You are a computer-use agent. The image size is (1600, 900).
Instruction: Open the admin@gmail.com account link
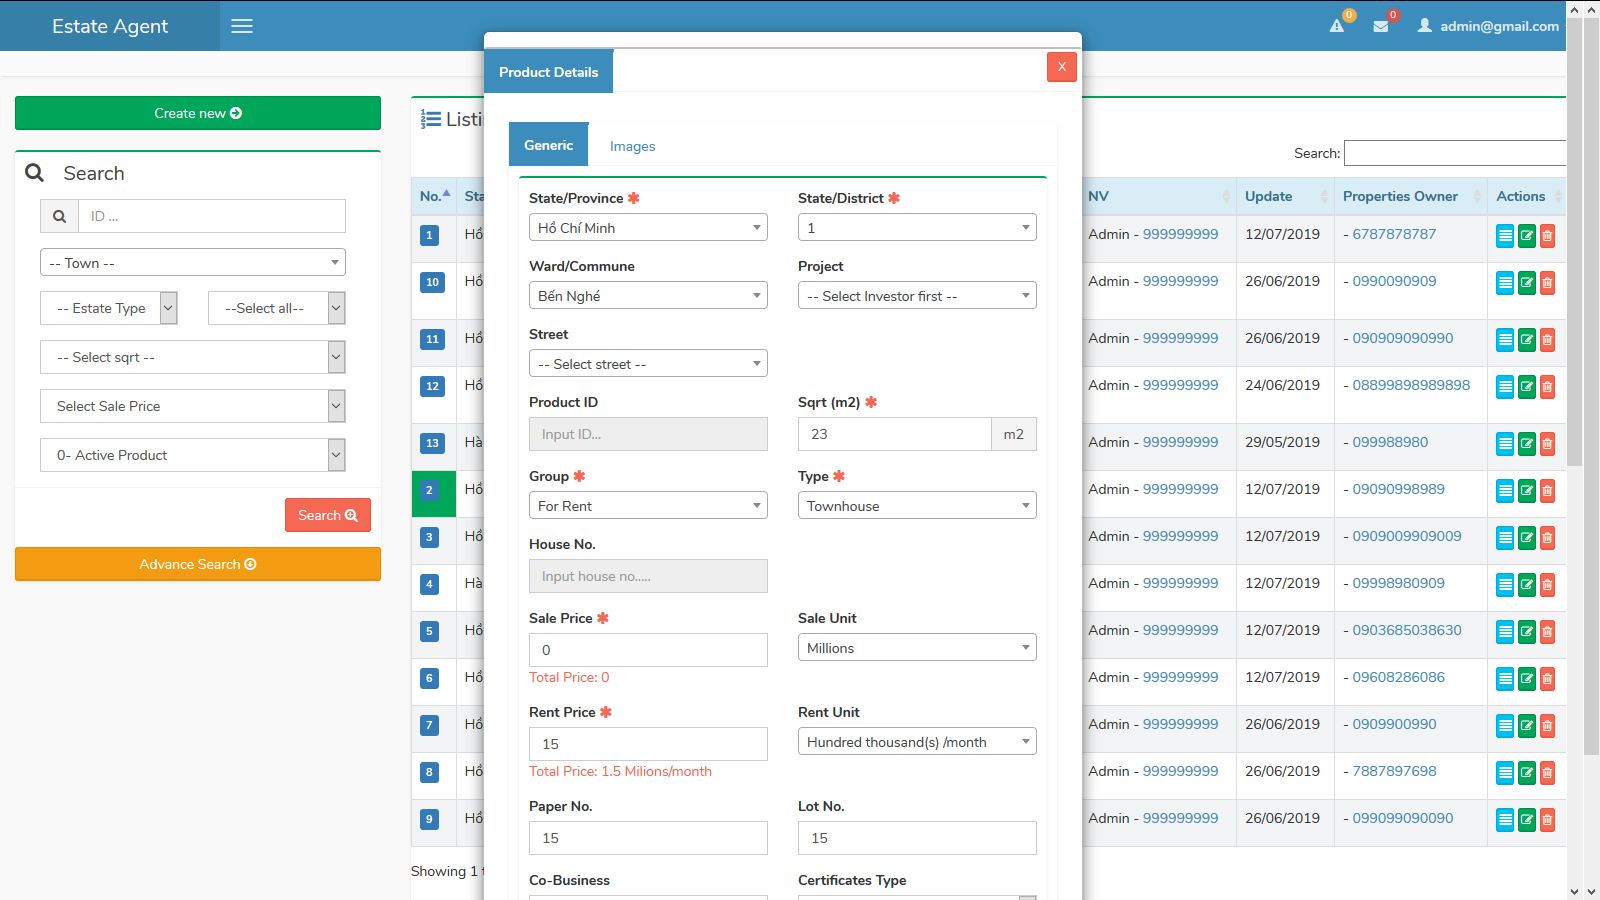1499,26
